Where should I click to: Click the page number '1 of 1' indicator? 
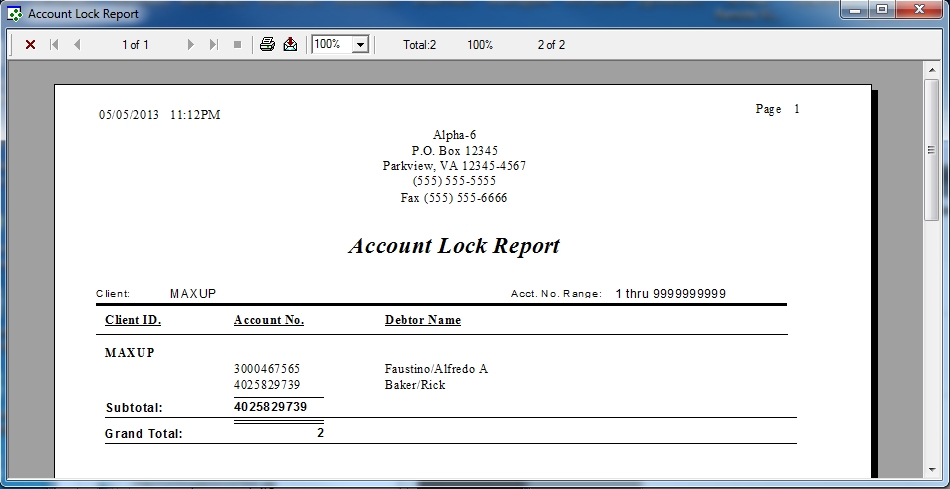(x=135, y=45)
